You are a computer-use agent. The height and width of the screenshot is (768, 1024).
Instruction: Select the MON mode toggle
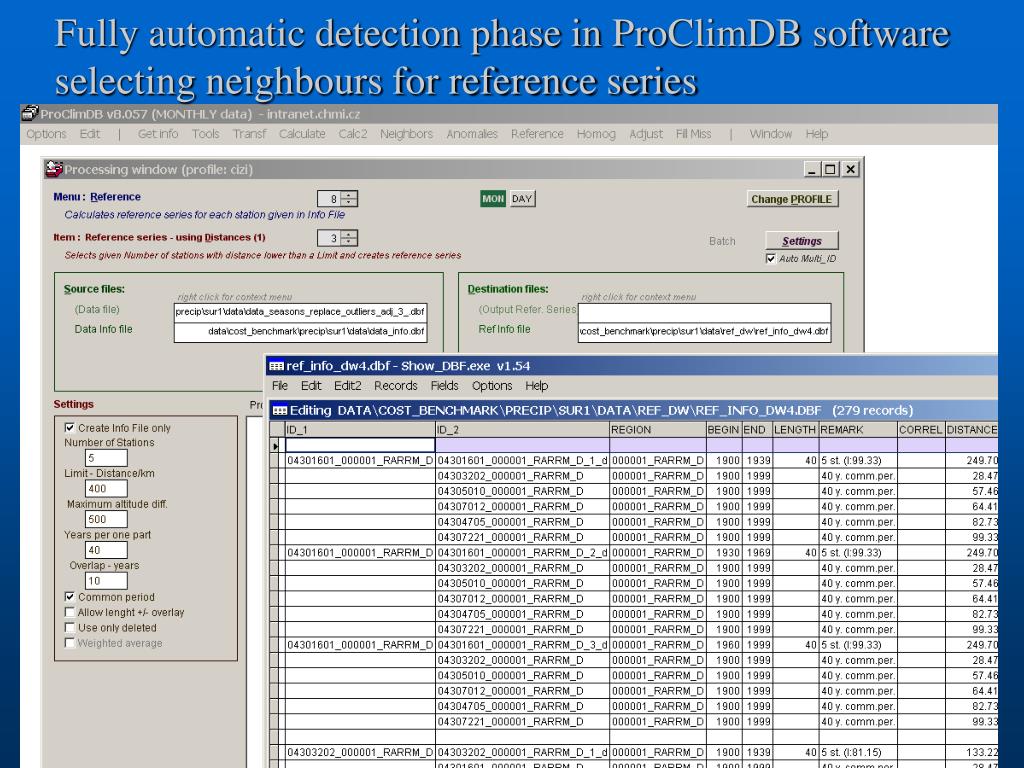pos(493,199)
